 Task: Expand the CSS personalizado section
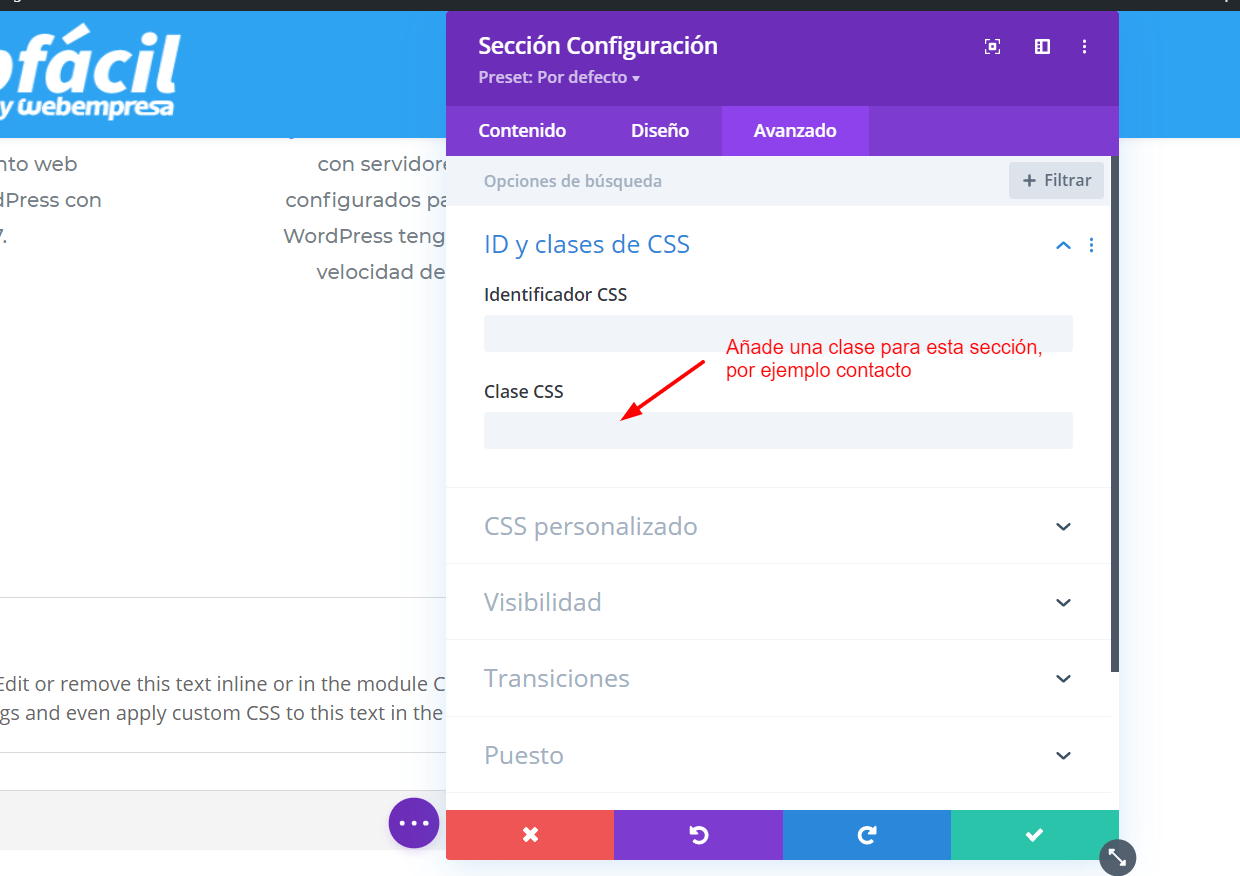[778, 526]
